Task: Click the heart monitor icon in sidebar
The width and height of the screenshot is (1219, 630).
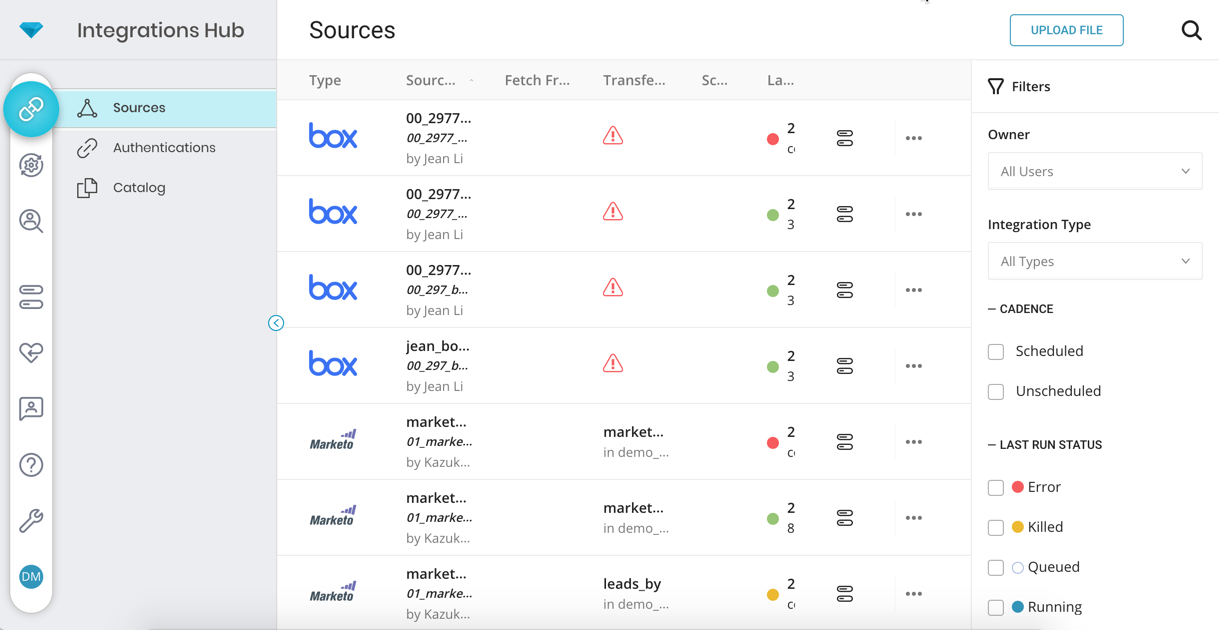Action: pyautogui.click(x=31, y=352)
